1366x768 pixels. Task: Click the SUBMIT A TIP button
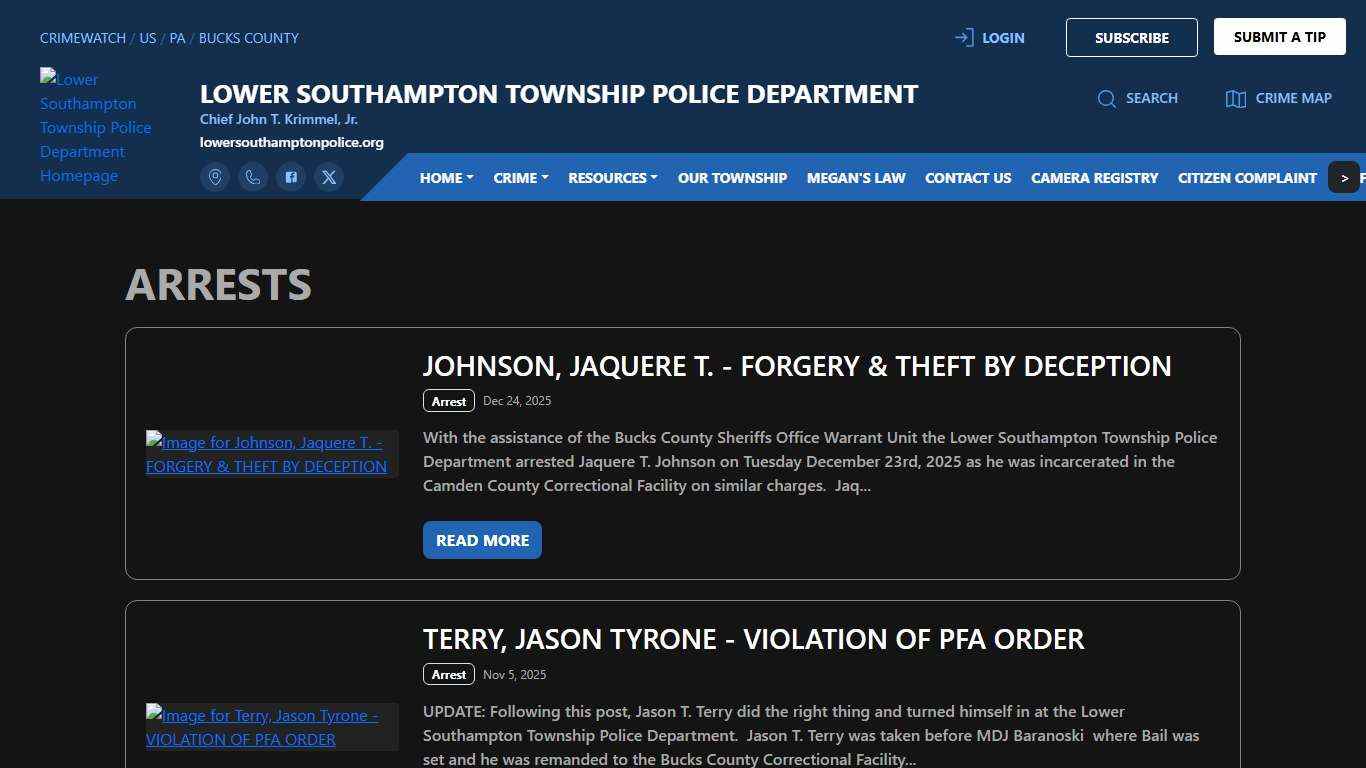point(1279,36)
